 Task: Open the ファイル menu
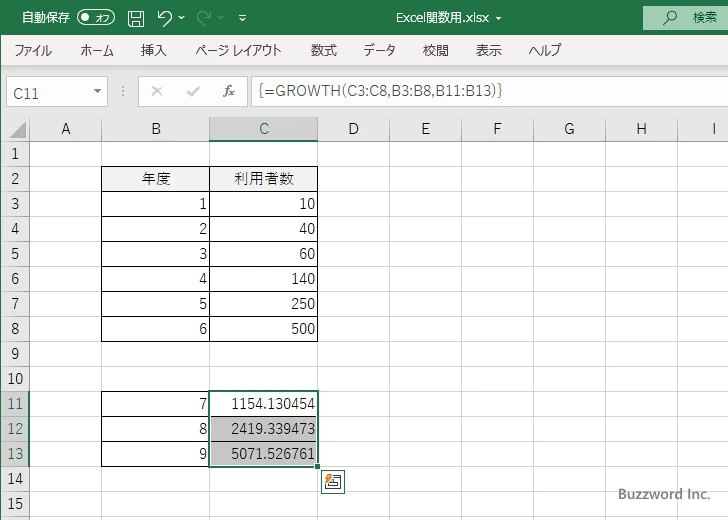pos(33,50)
